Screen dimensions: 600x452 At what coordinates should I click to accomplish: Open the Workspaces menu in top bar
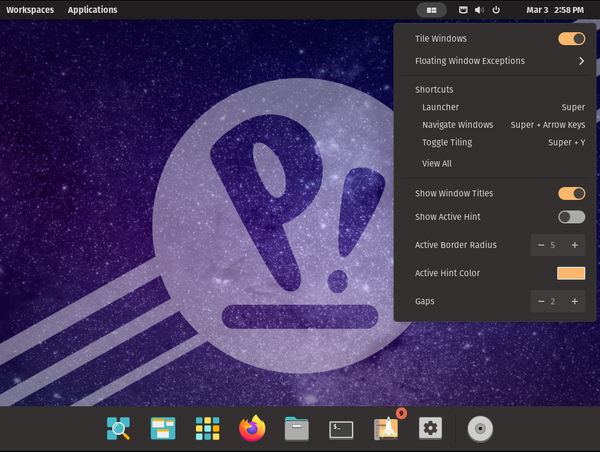click(x=30, y=10)
